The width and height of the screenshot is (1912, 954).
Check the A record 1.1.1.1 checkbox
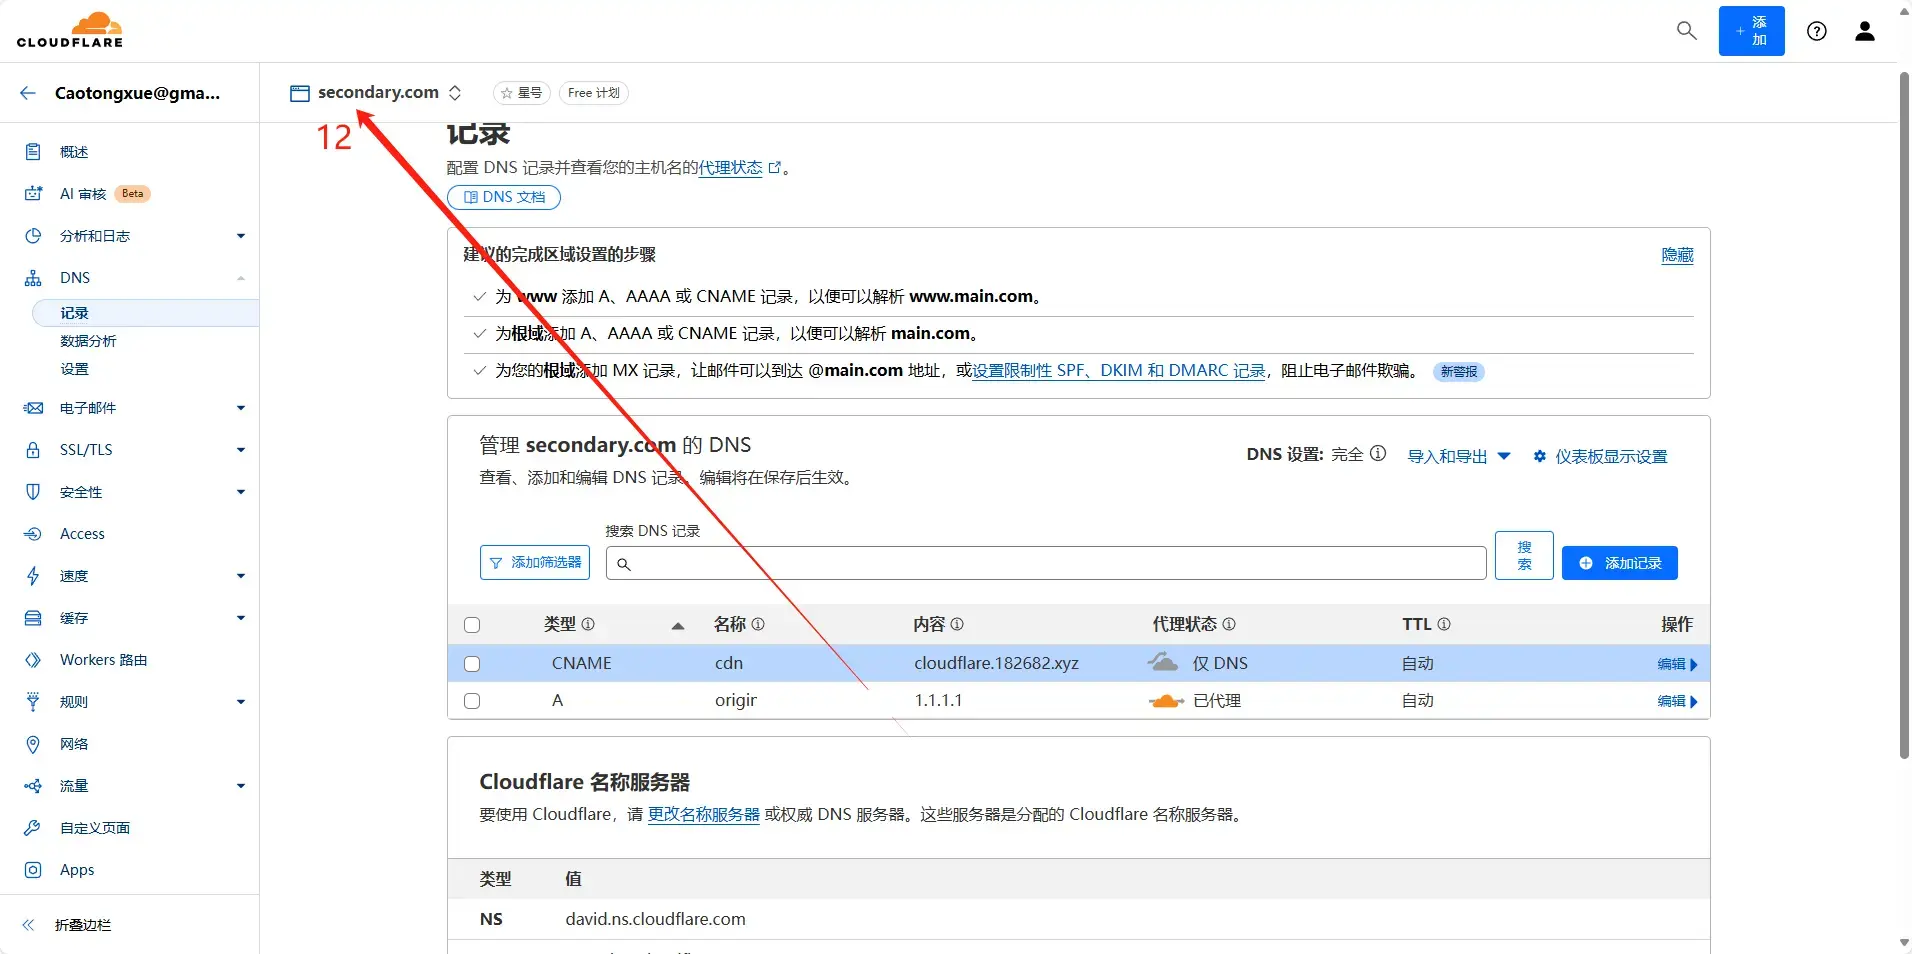[x=472, y=701]
